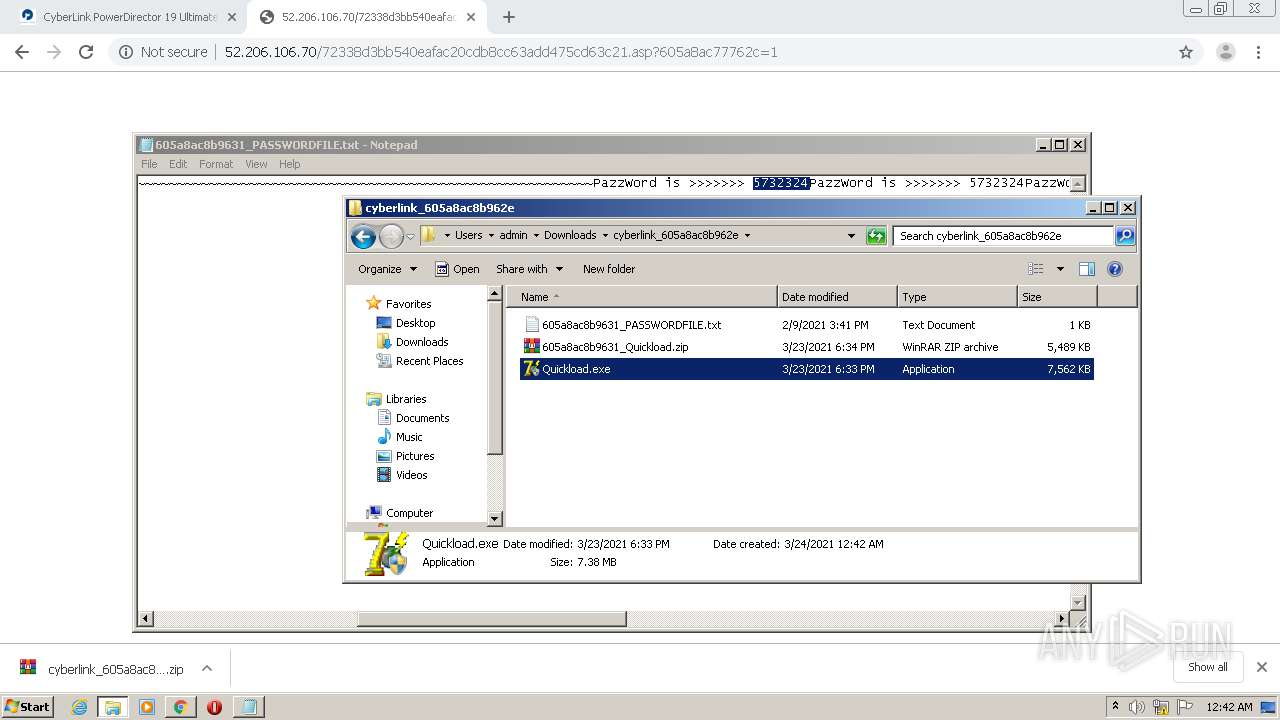Image resolution: width=1280 pixels, height=720 pixels.
Task: Click the search magnifier icon in Explorer
Action: click(1125, 236)
